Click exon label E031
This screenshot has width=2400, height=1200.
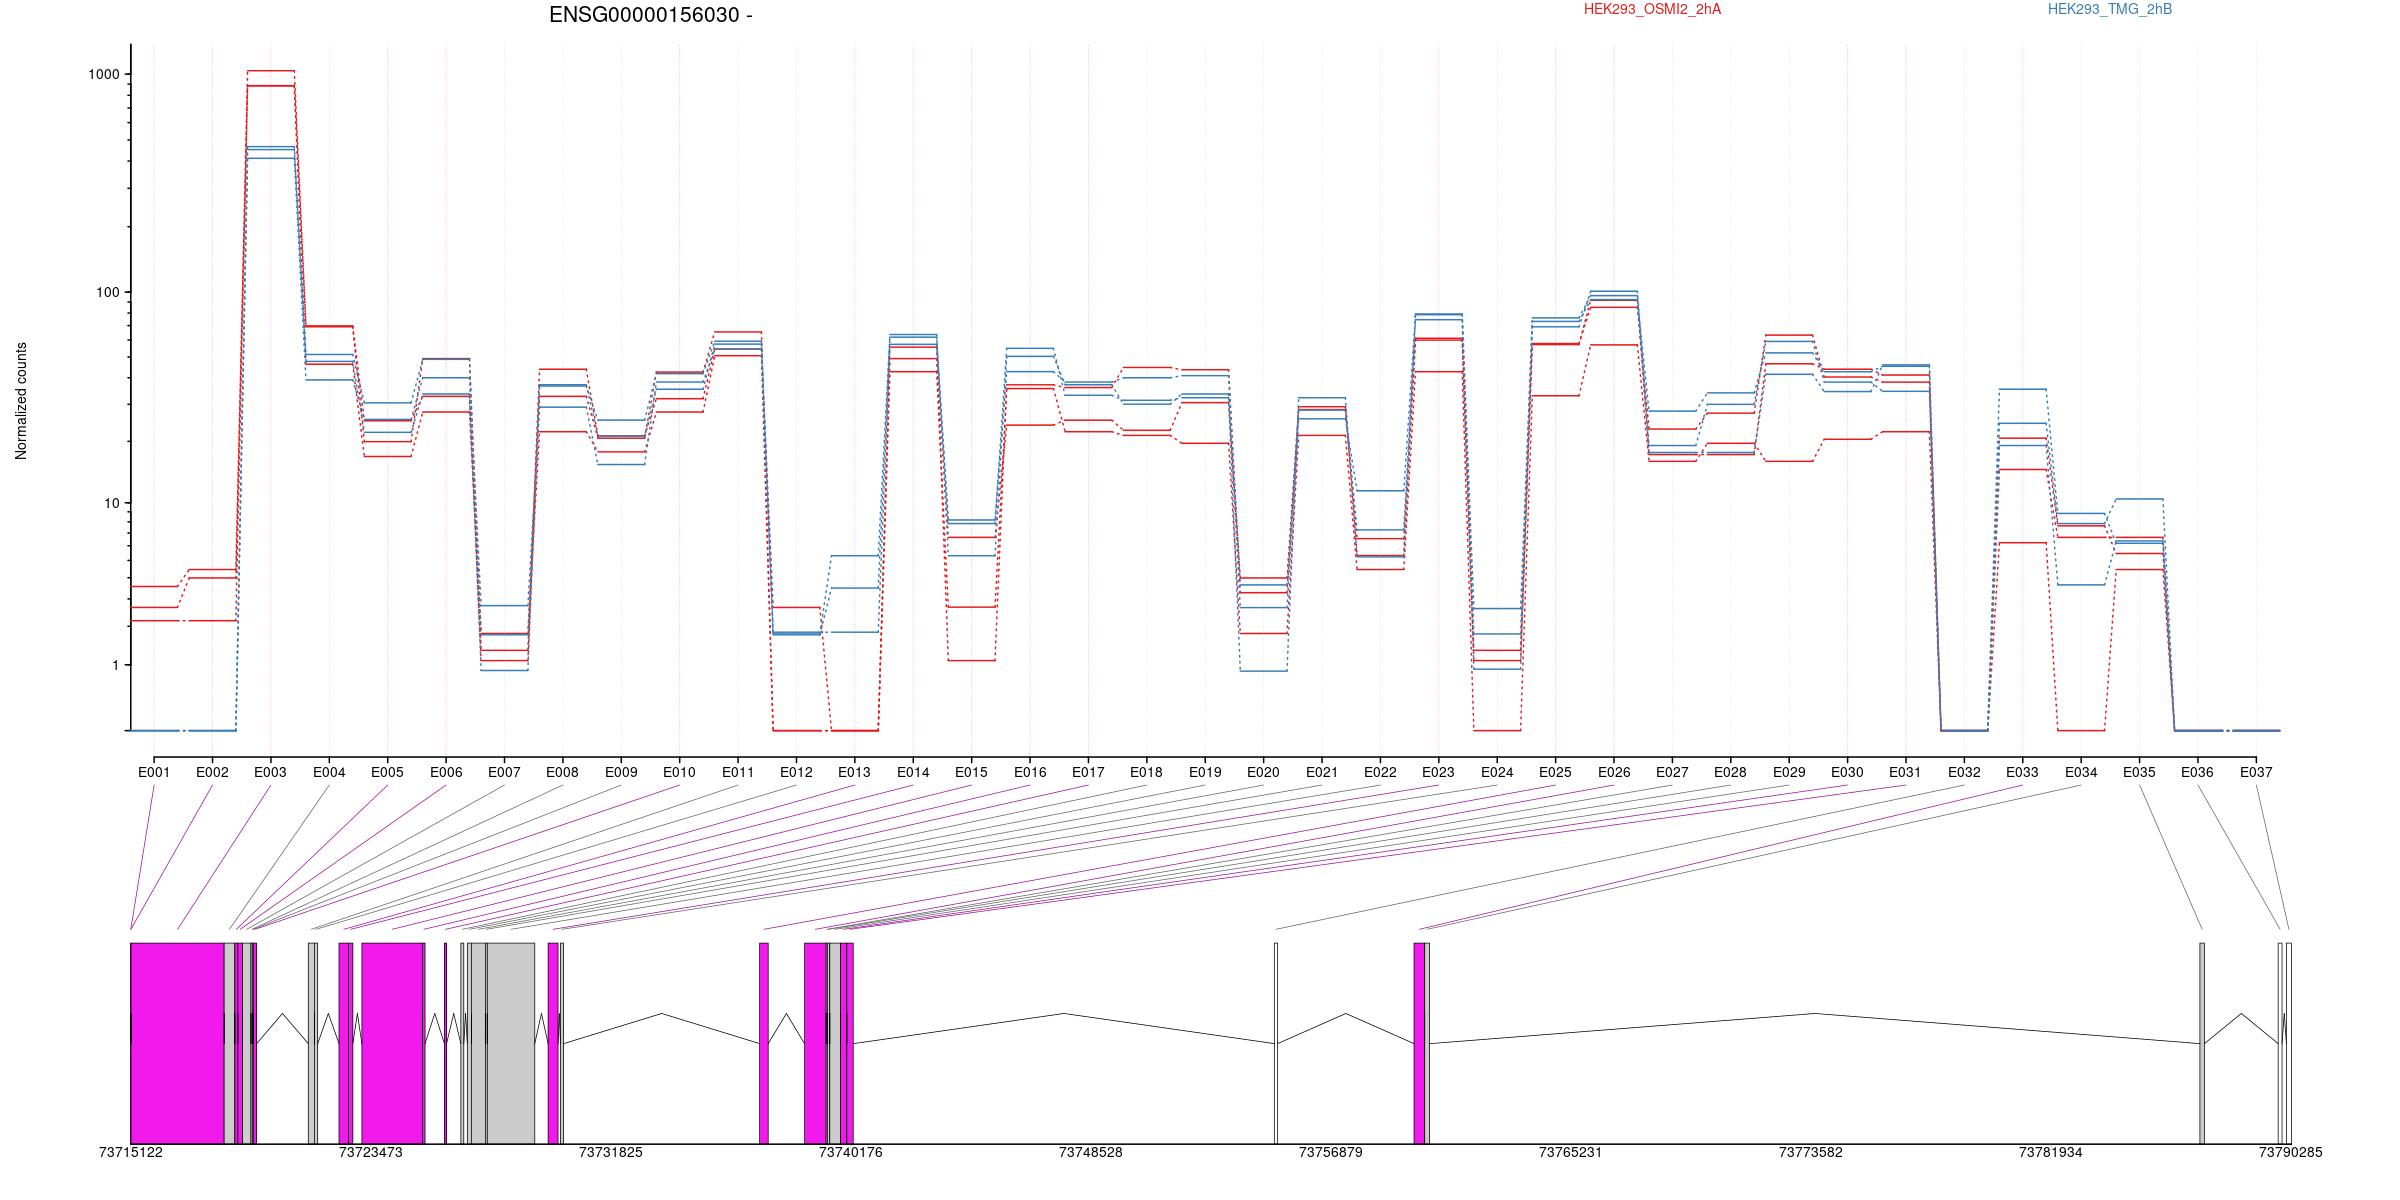[1905, 772]
